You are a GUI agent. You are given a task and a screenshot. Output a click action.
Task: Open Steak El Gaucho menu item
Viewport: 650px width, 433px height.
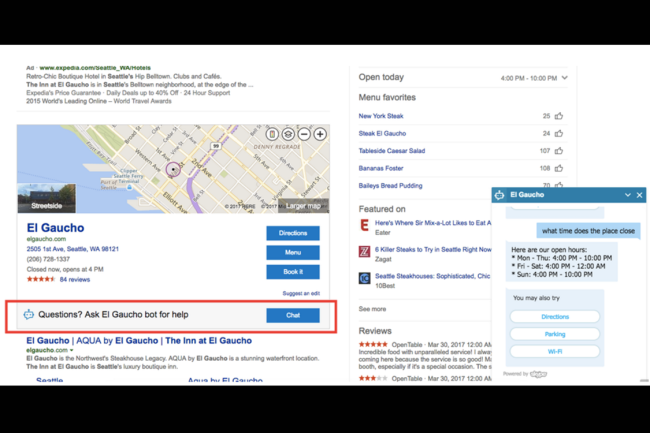(382, 133)
